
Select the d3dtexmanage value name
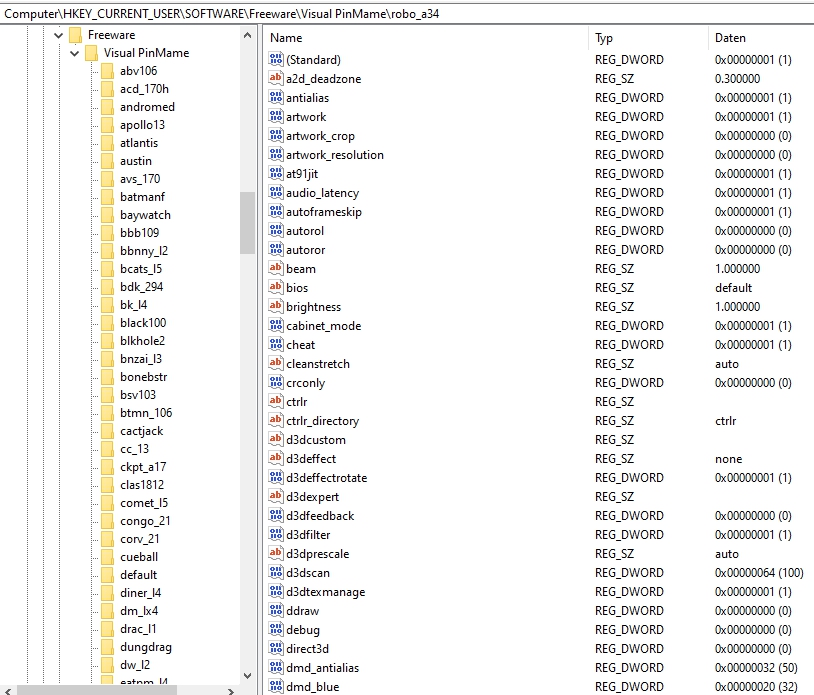(325, 592)
